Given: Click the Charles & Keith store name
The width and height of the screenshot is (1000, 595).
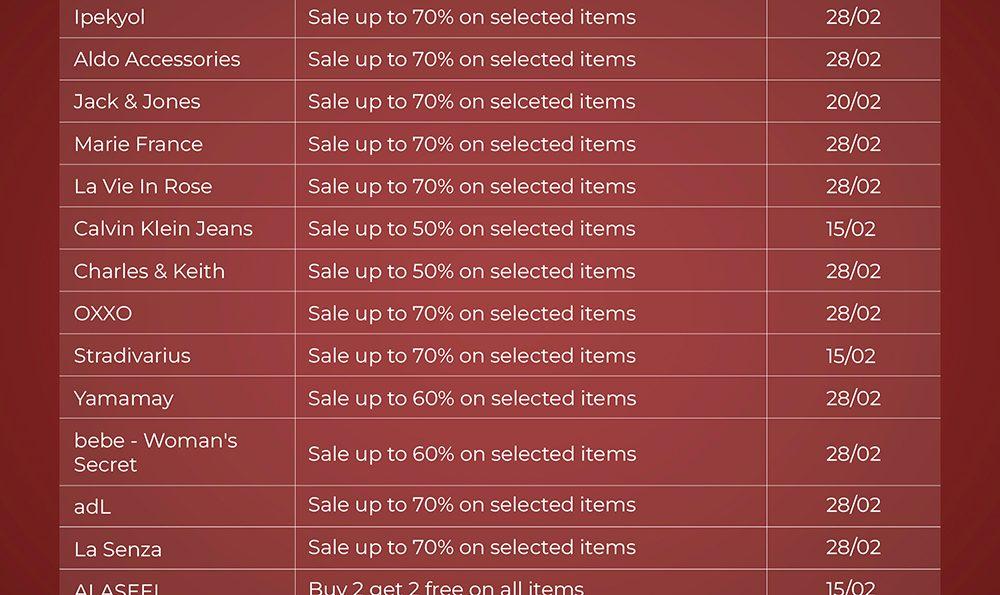Looking at the screenshot, I should pyautogui.click(x=149, y=271).
